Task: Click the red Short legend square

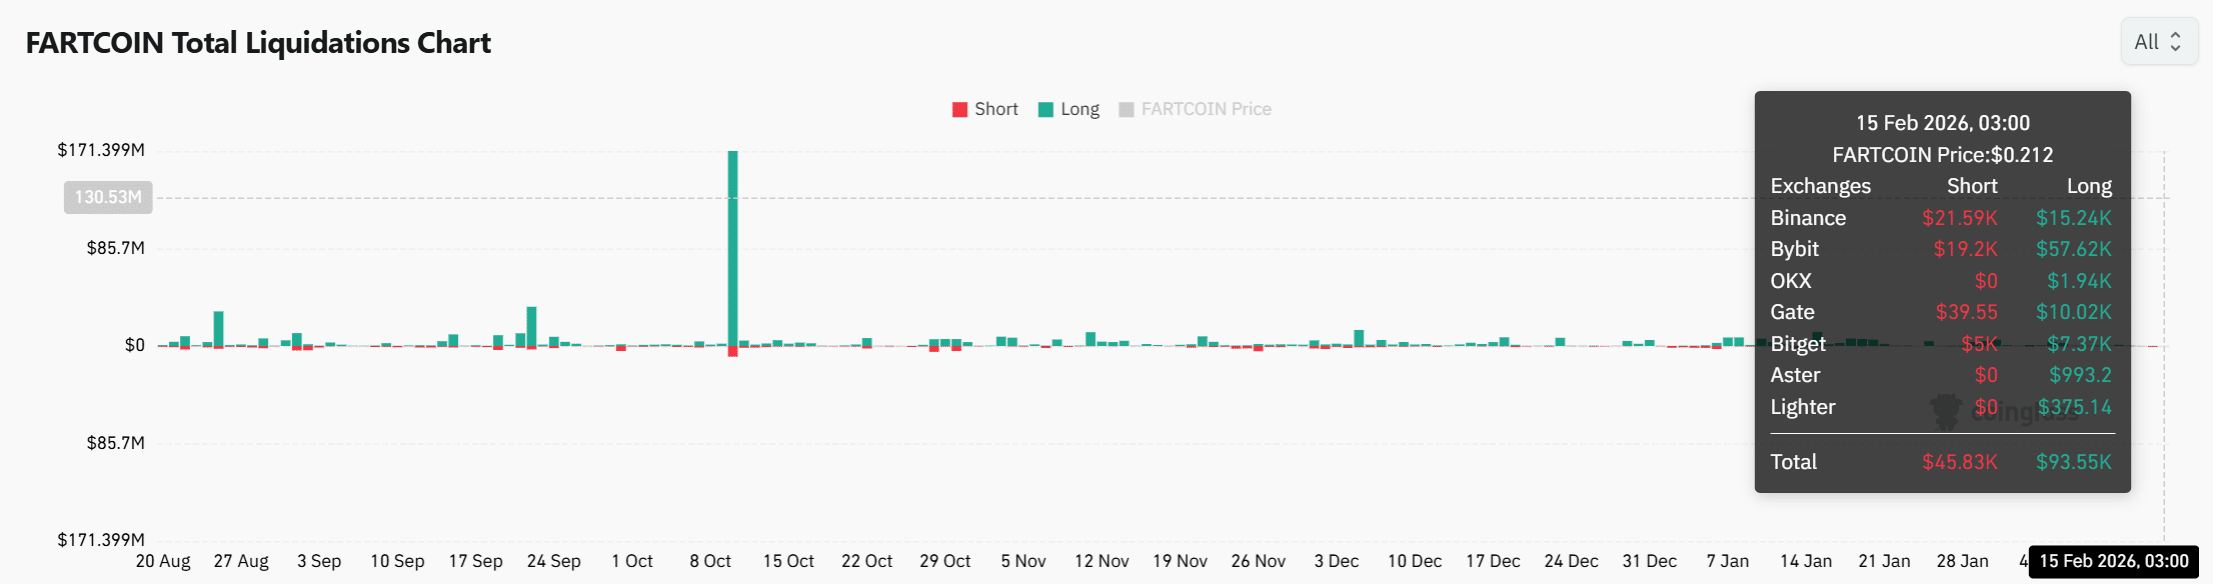Action: 960,110
